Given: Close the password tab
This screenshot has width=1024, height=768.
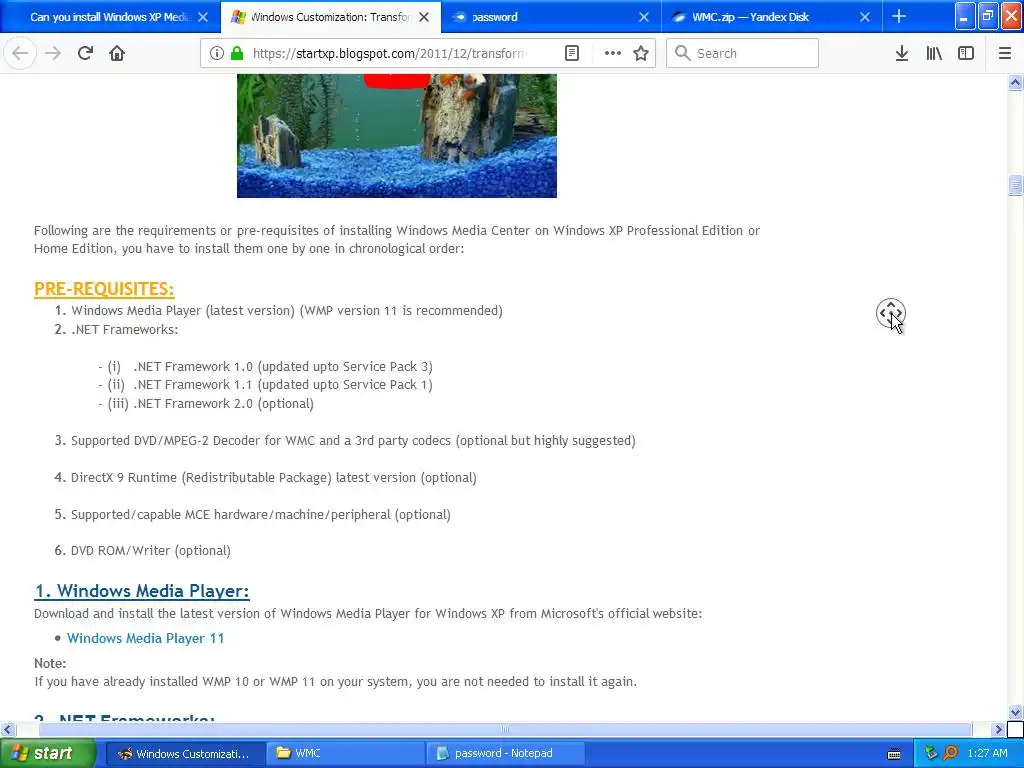Looking at the screenshot, I should click(644, 17).
